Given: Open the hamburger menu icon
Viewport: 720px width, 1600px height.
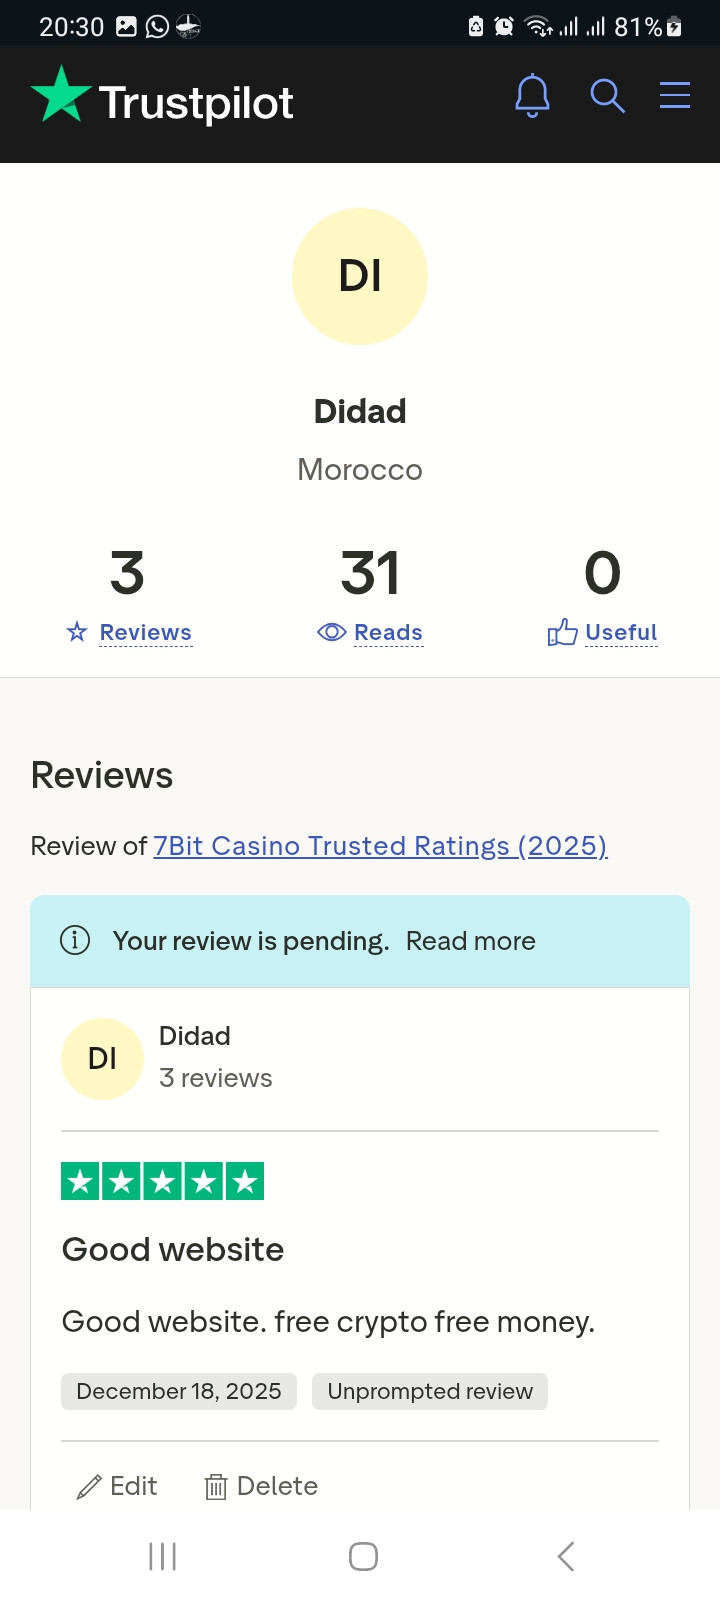Looking at the screenshot, I should (x=675, y=95).
